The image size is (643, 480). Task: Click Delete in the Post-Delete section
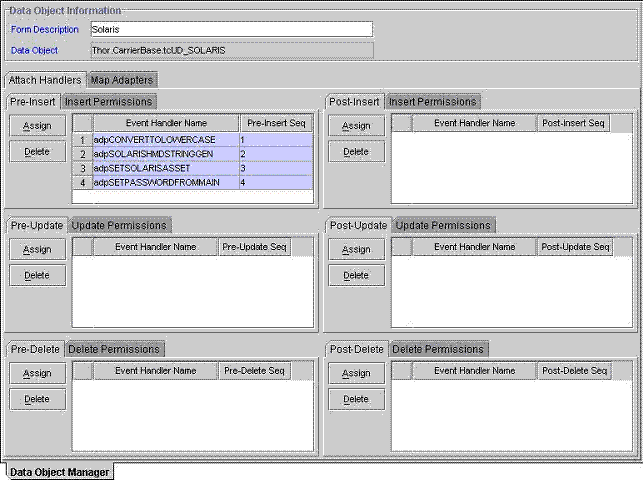(356, 399)
